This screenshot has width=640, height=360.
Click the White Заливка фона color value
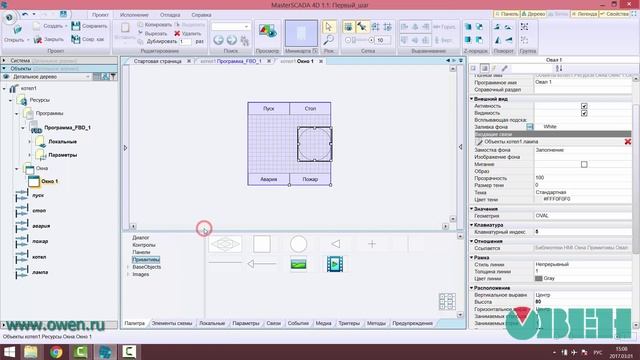(x=550, y=127)
